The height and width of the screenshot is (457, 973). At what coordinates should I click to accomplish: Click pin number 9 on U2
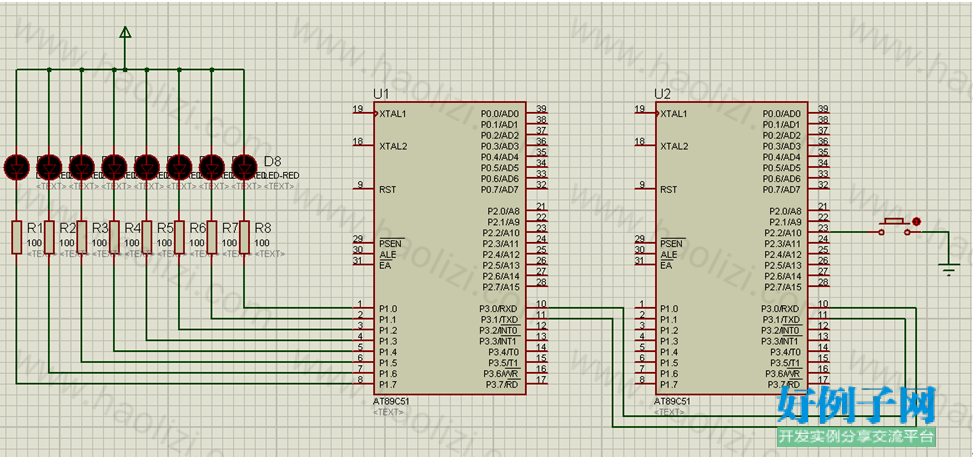click(642, 185)
